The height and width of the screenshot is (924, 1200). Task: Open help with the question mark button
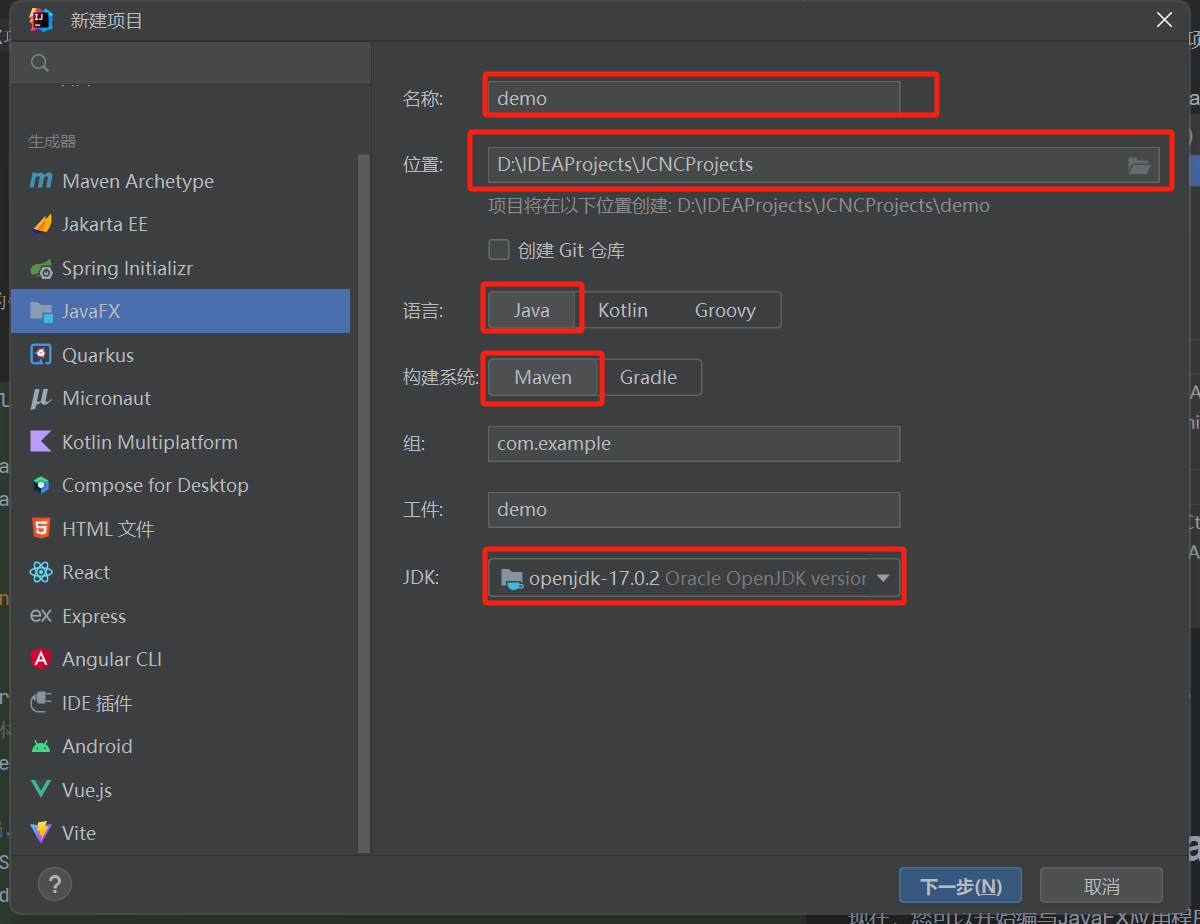[x=55, y=884]
